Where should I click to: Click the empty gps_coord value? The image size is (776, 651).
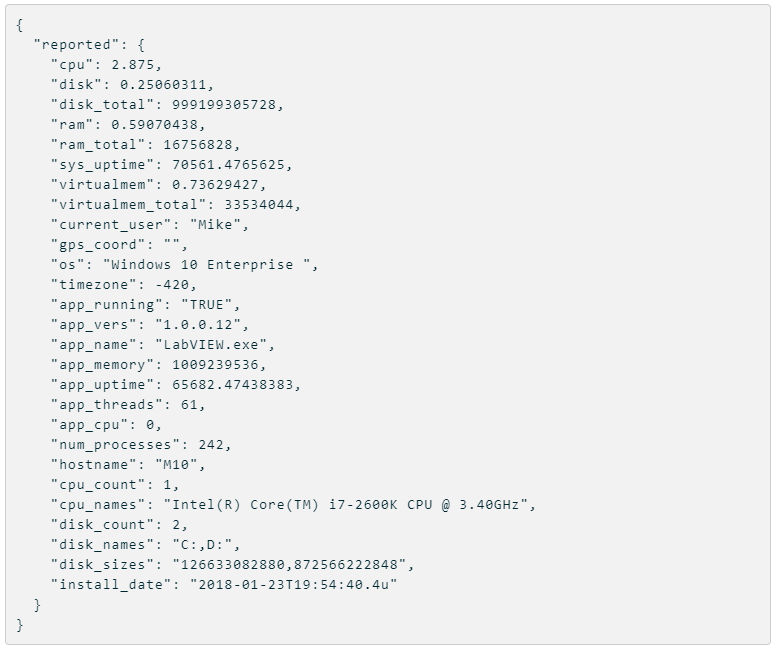[x=172, y=243]
